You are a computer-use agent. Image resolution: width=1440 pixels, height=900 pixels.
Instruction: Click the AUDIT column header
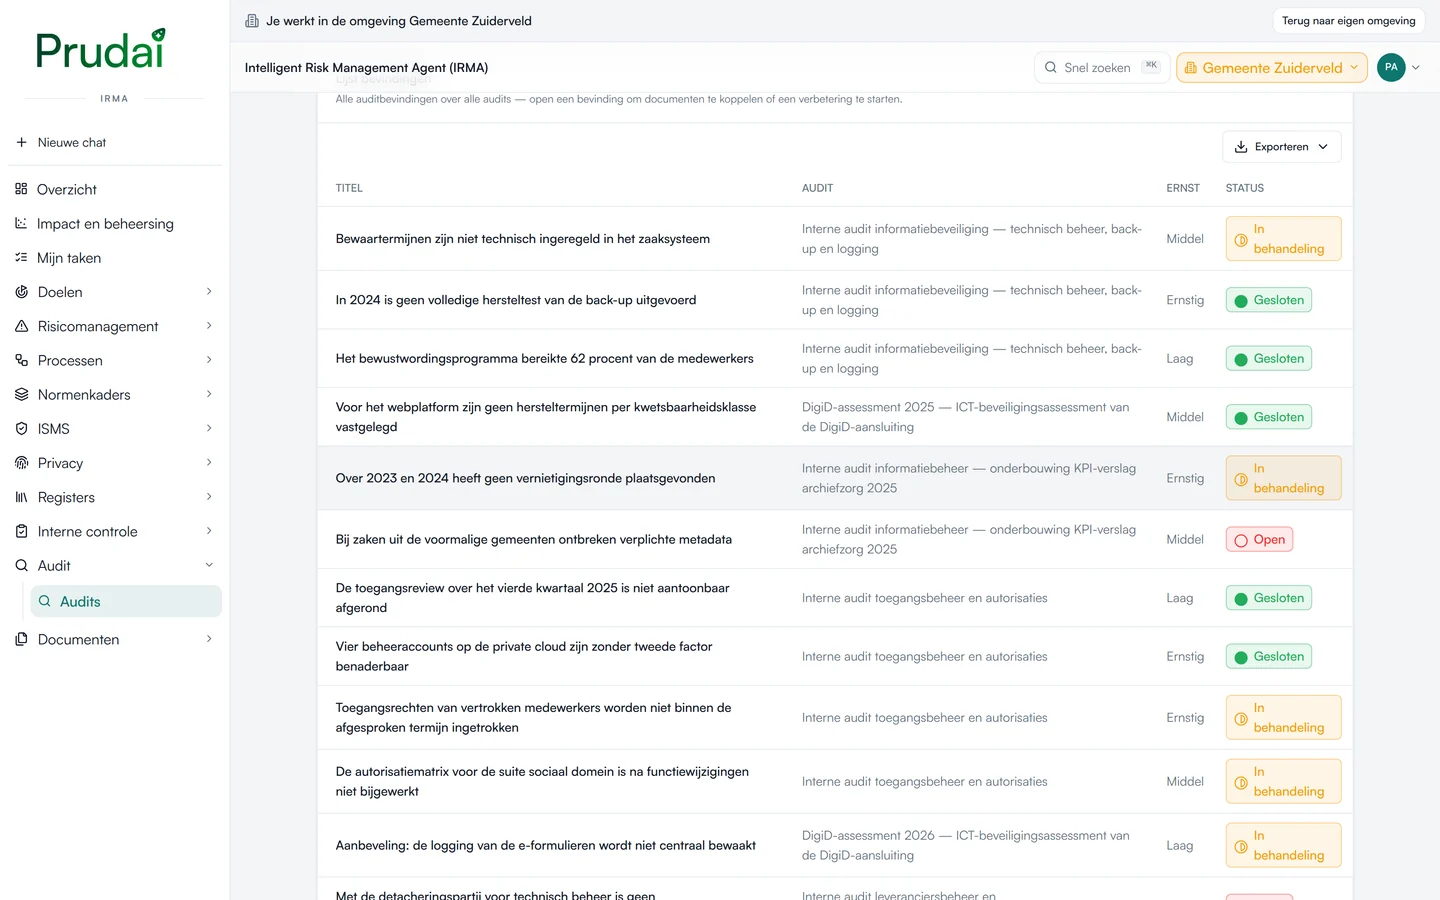[x=817, y=188]
